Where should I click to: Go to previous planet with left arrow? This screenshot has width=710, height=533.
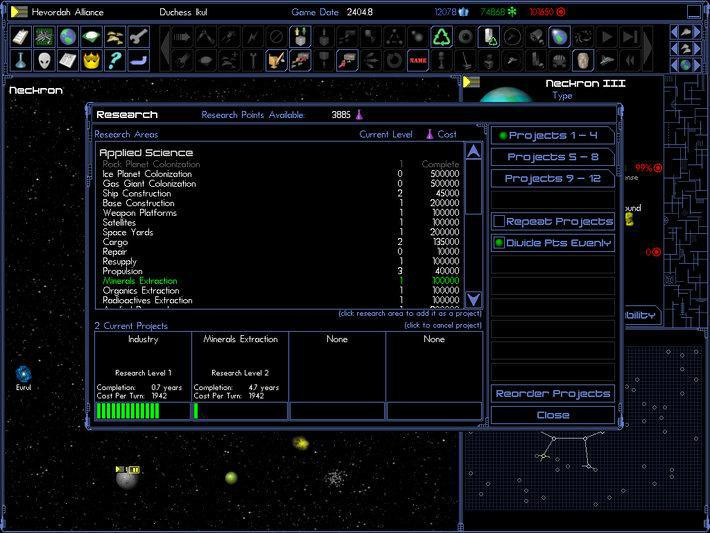pos(675,65)
